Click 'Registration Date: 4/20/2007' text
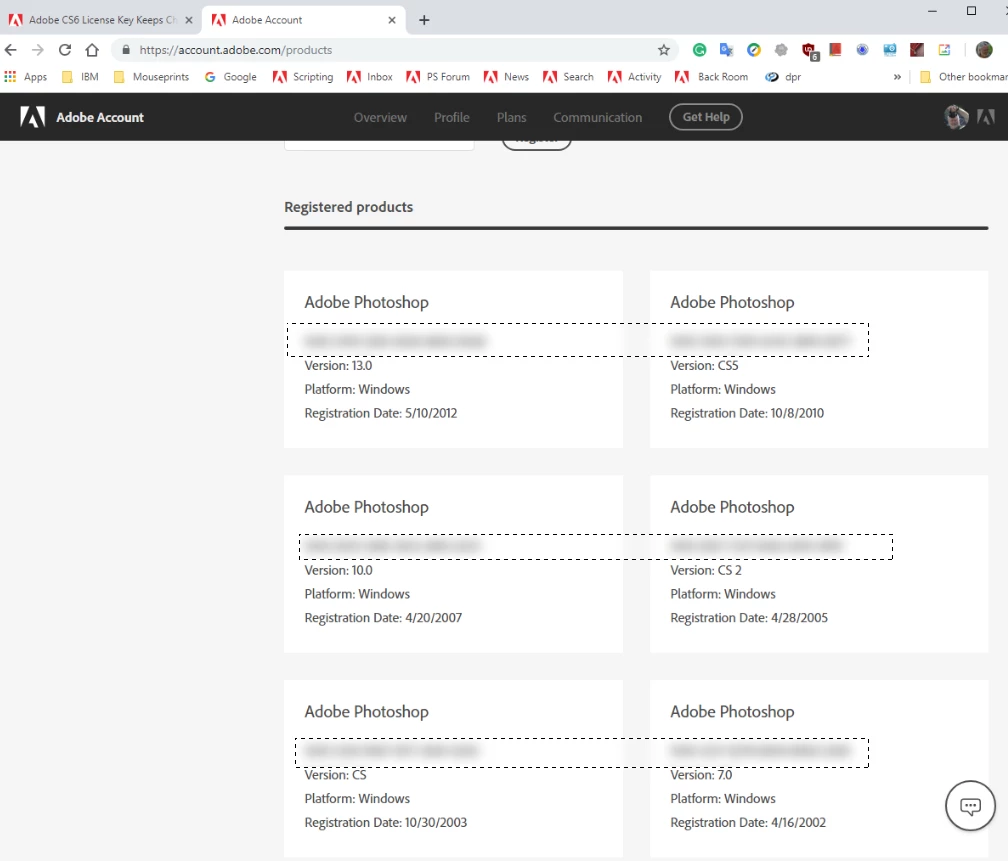1008x861 pixels. (x=383, y=618)
